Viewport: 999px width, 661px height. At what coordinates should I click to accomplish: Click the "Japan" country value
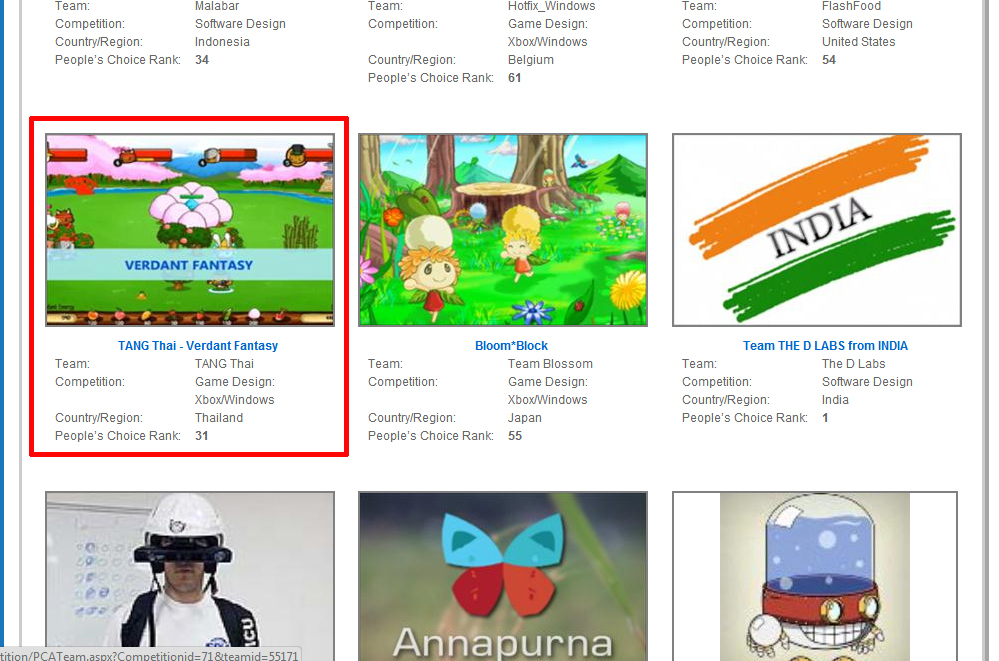(x=525, y=418)
